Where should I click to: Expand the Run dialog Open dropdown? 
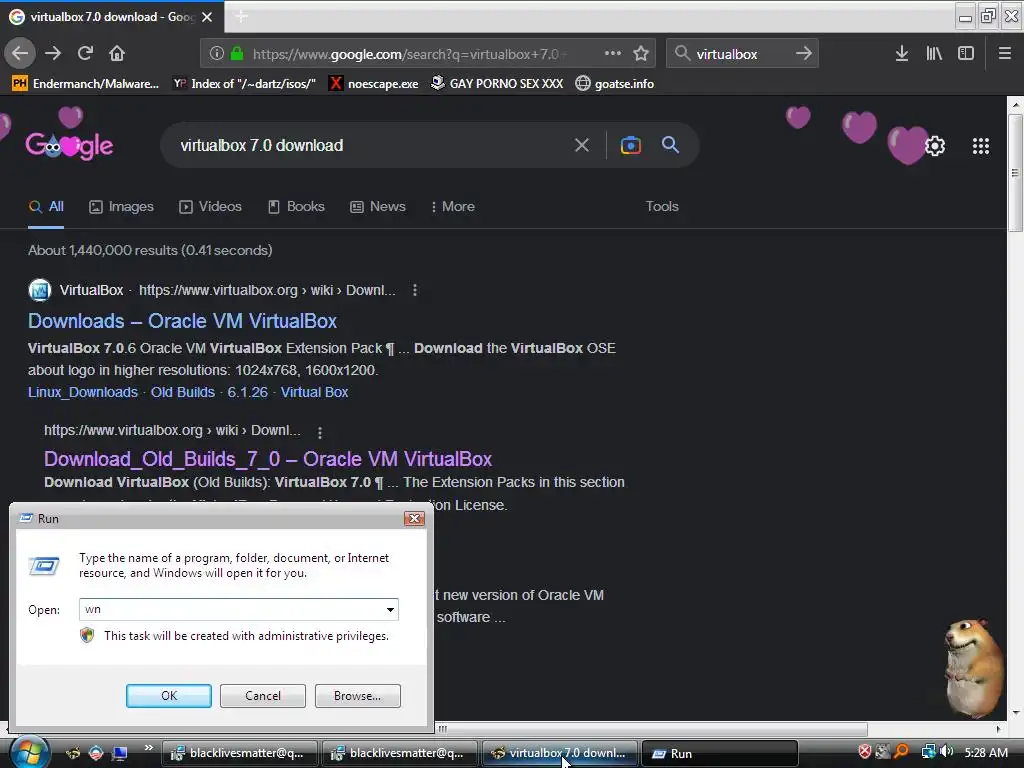point(390,609)
